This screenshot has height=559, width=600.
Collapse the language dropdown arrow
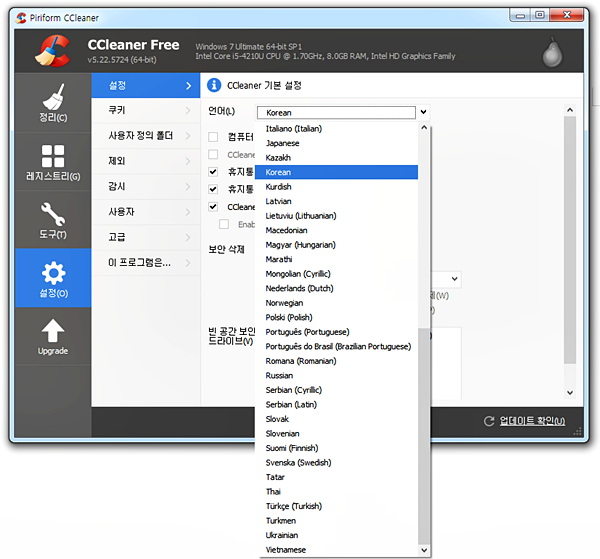coord(423,112)
